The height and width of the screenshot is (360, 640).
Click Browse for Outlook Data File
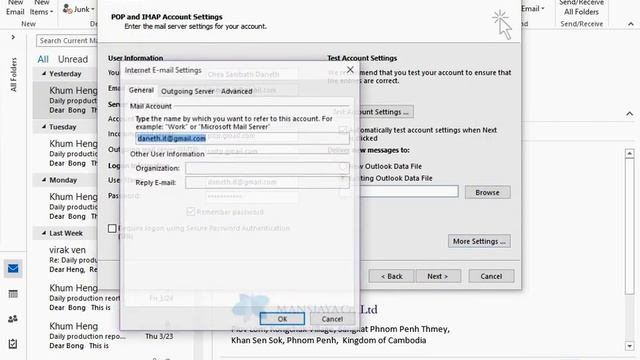coord(487,192)
